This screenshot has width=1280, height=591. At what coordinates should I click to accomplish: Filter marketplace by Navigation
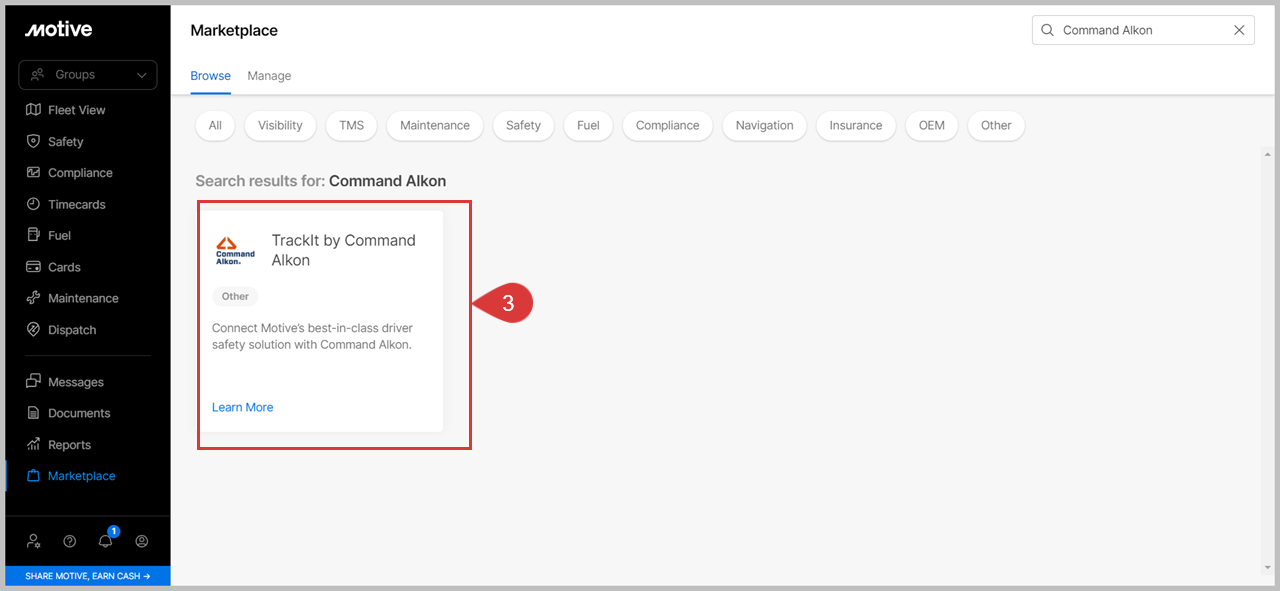[765, 125]
